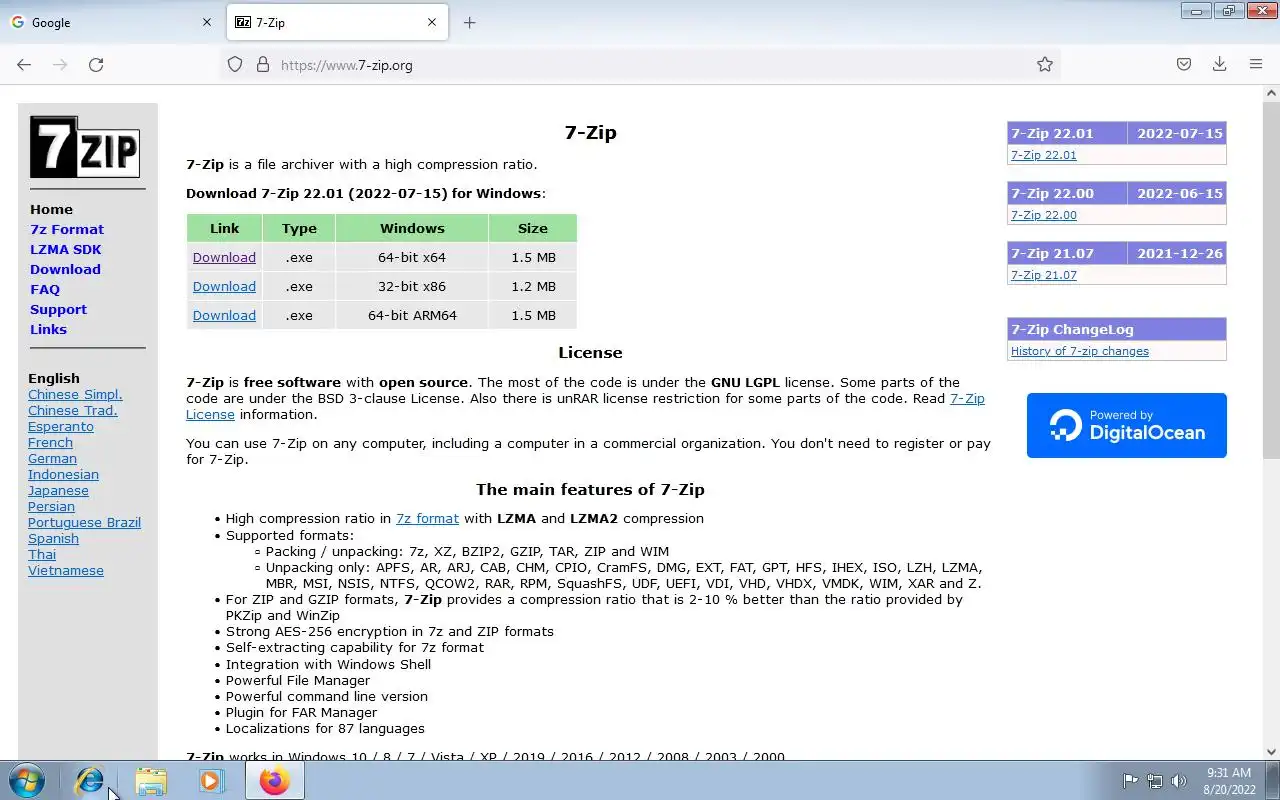Open the clock showing 9:31 AM
The image size is (1280, 800).
[1229, 780]
